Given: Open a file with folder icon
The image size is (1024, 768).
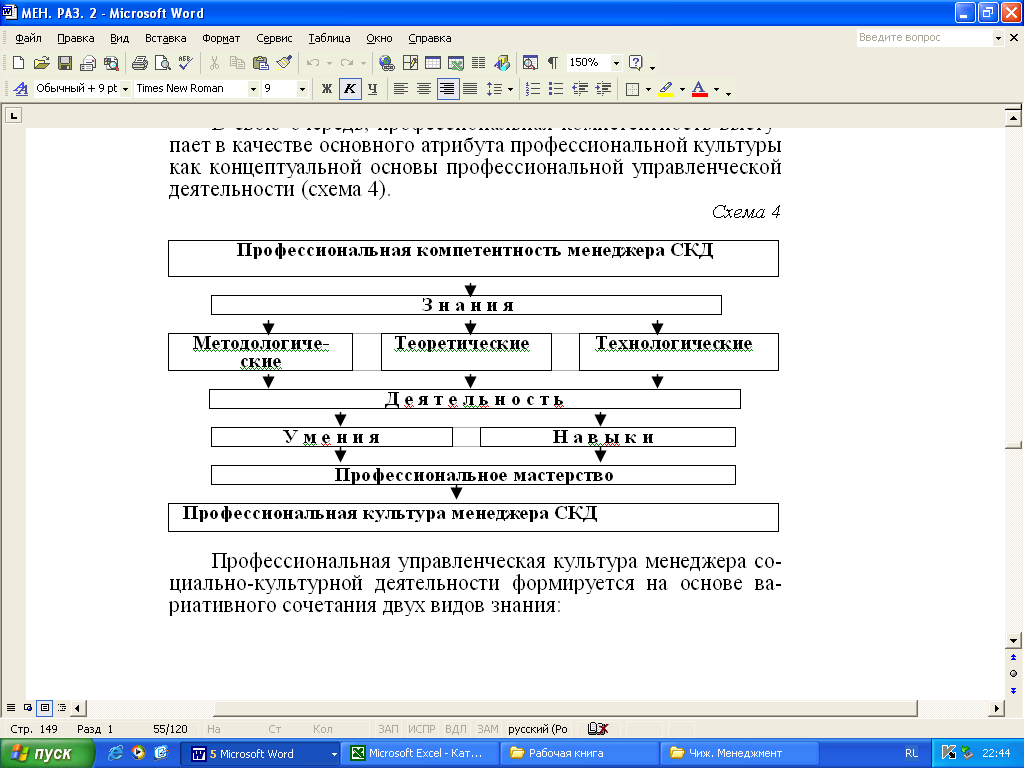Looking at the screenshot, I should tap(41, 63).
